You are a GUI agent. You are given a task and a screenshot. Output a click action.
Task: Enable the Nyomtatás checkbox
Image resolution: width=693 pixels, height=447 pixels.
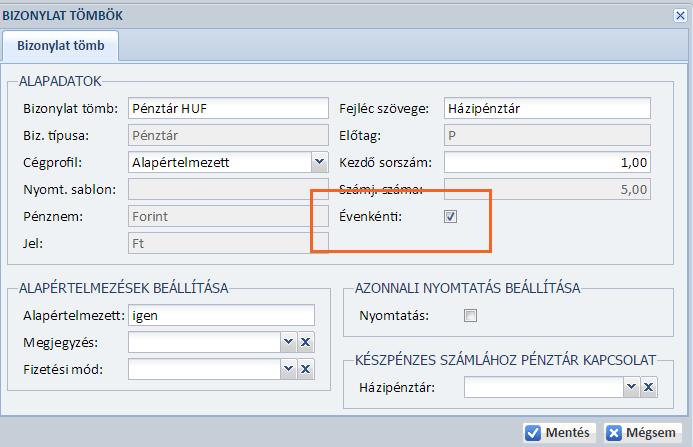pyautogui.click(x=471, y=316)
